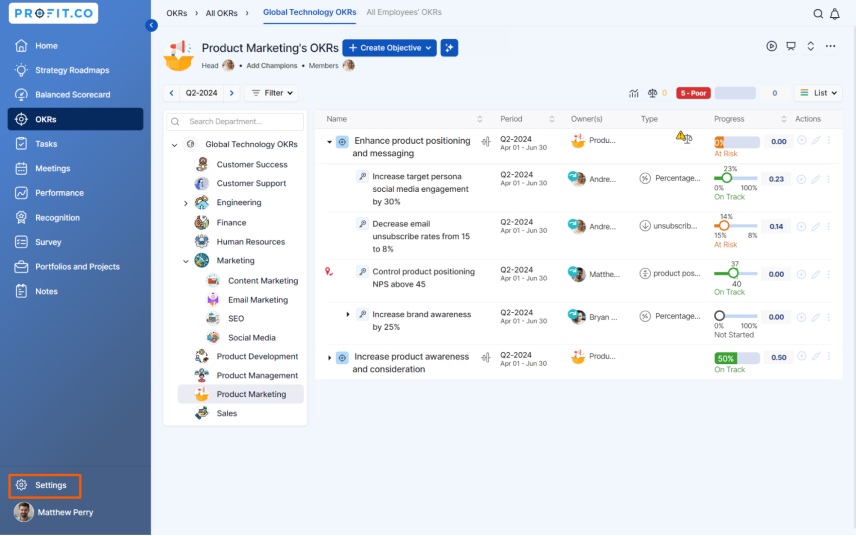Click Search Department field
Screen dimensions: 856x536
235,122
